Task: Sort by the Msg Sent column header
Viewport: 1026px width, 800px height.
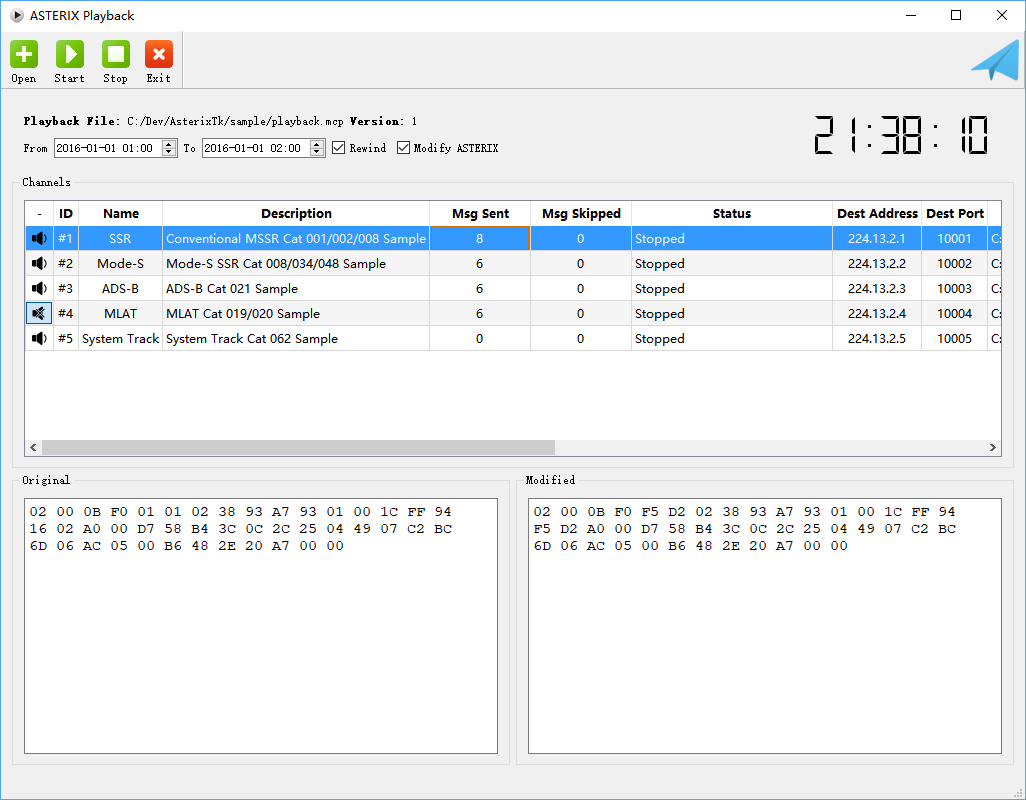Action: pos(480,214)
